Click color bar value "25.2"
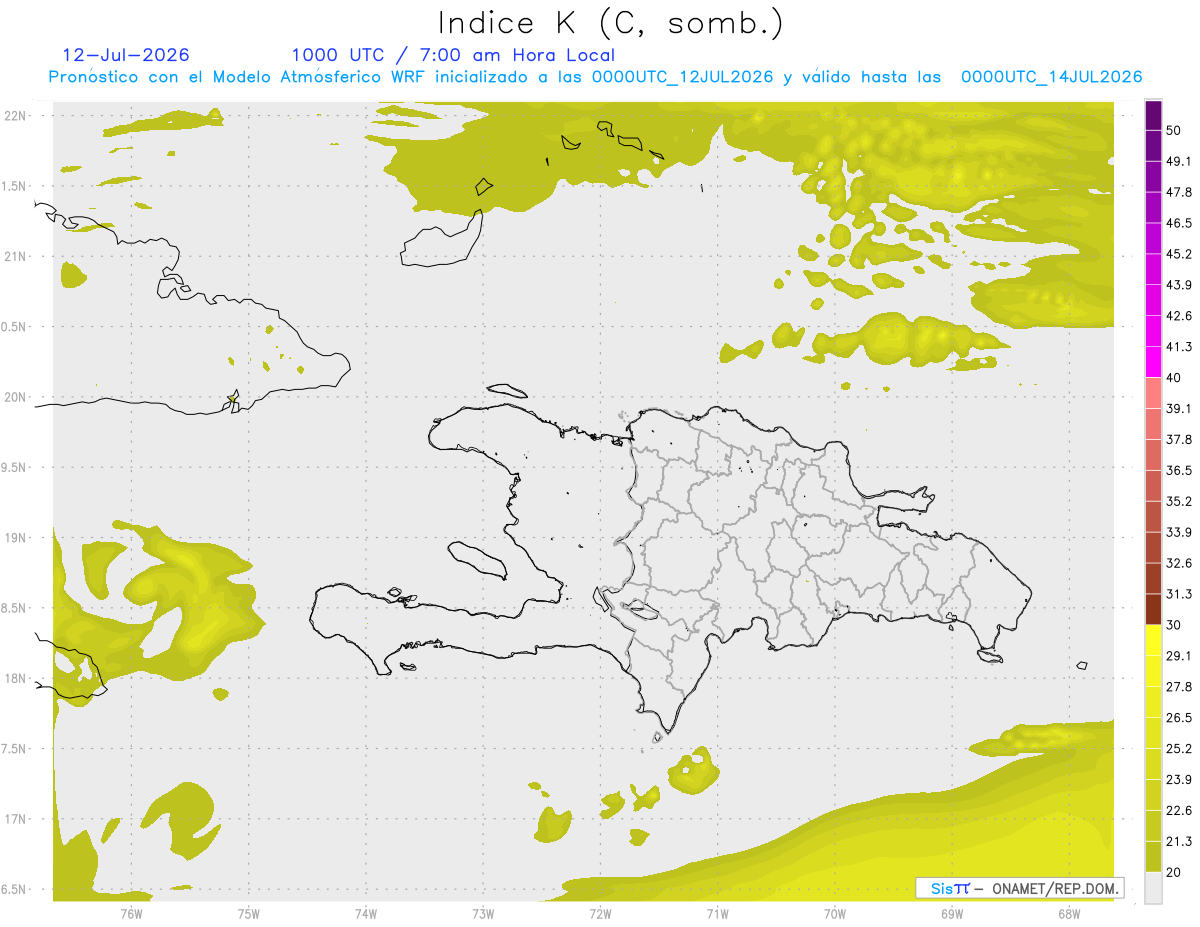 1179,749
